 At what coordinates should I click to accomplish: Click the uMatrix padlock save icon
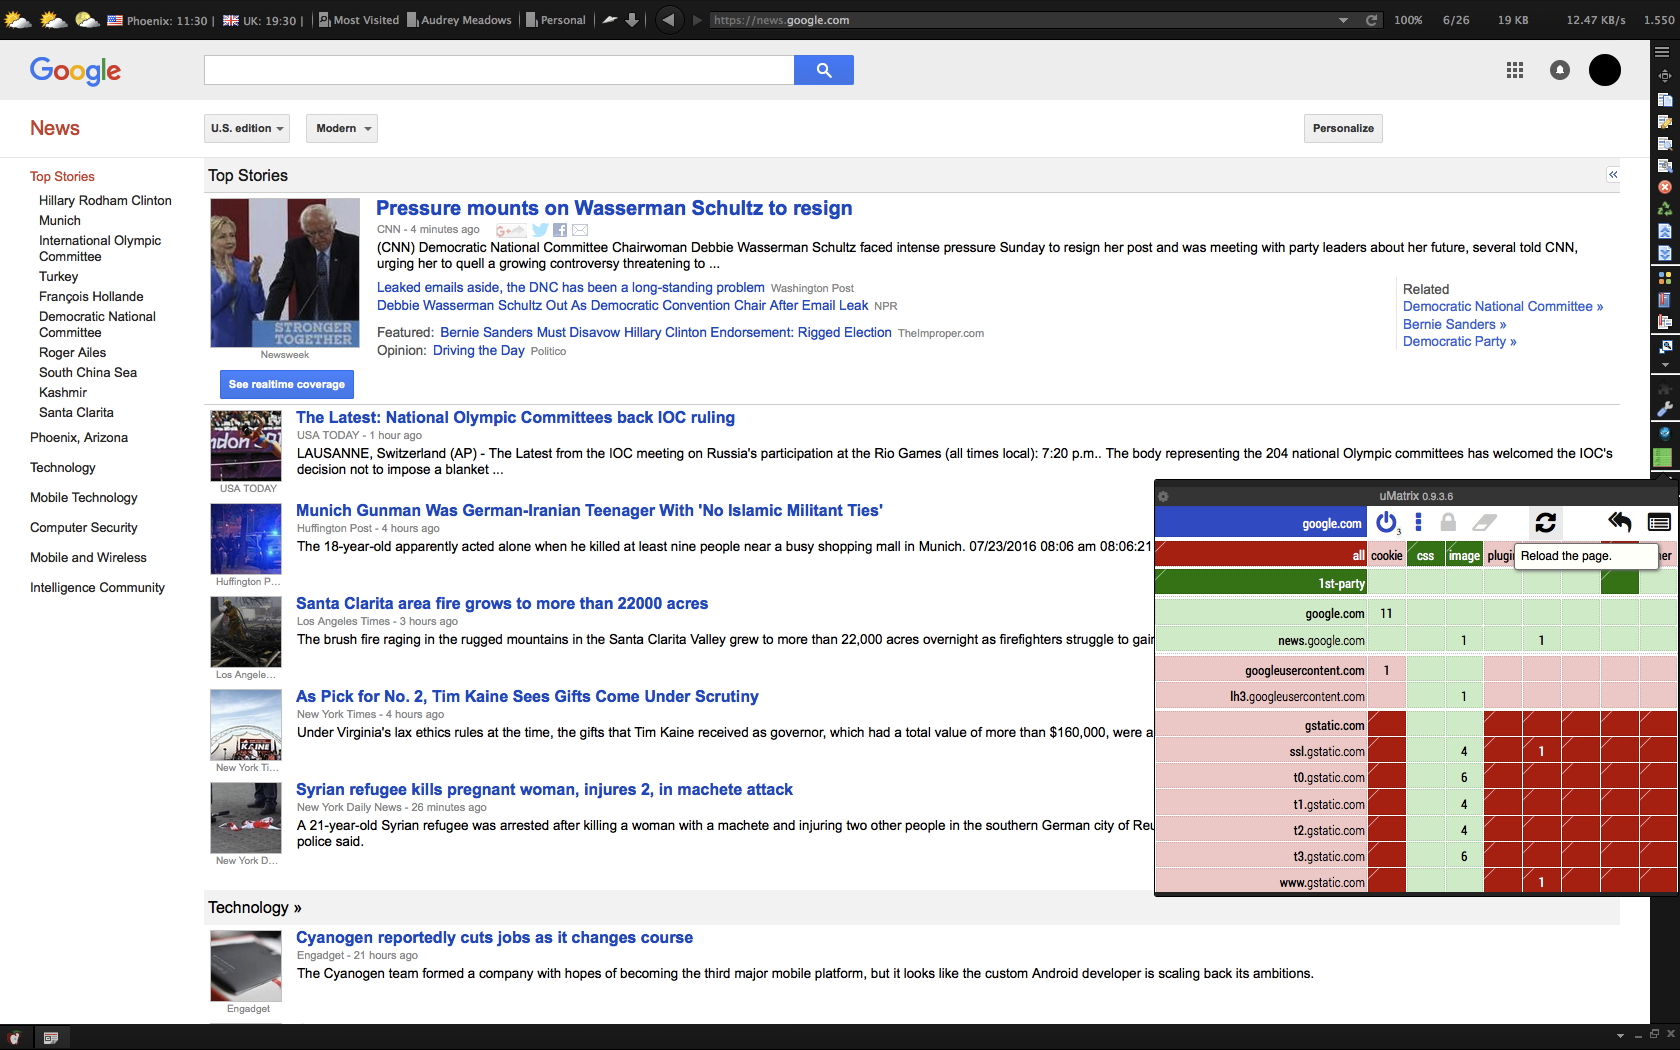[1447, 522]
